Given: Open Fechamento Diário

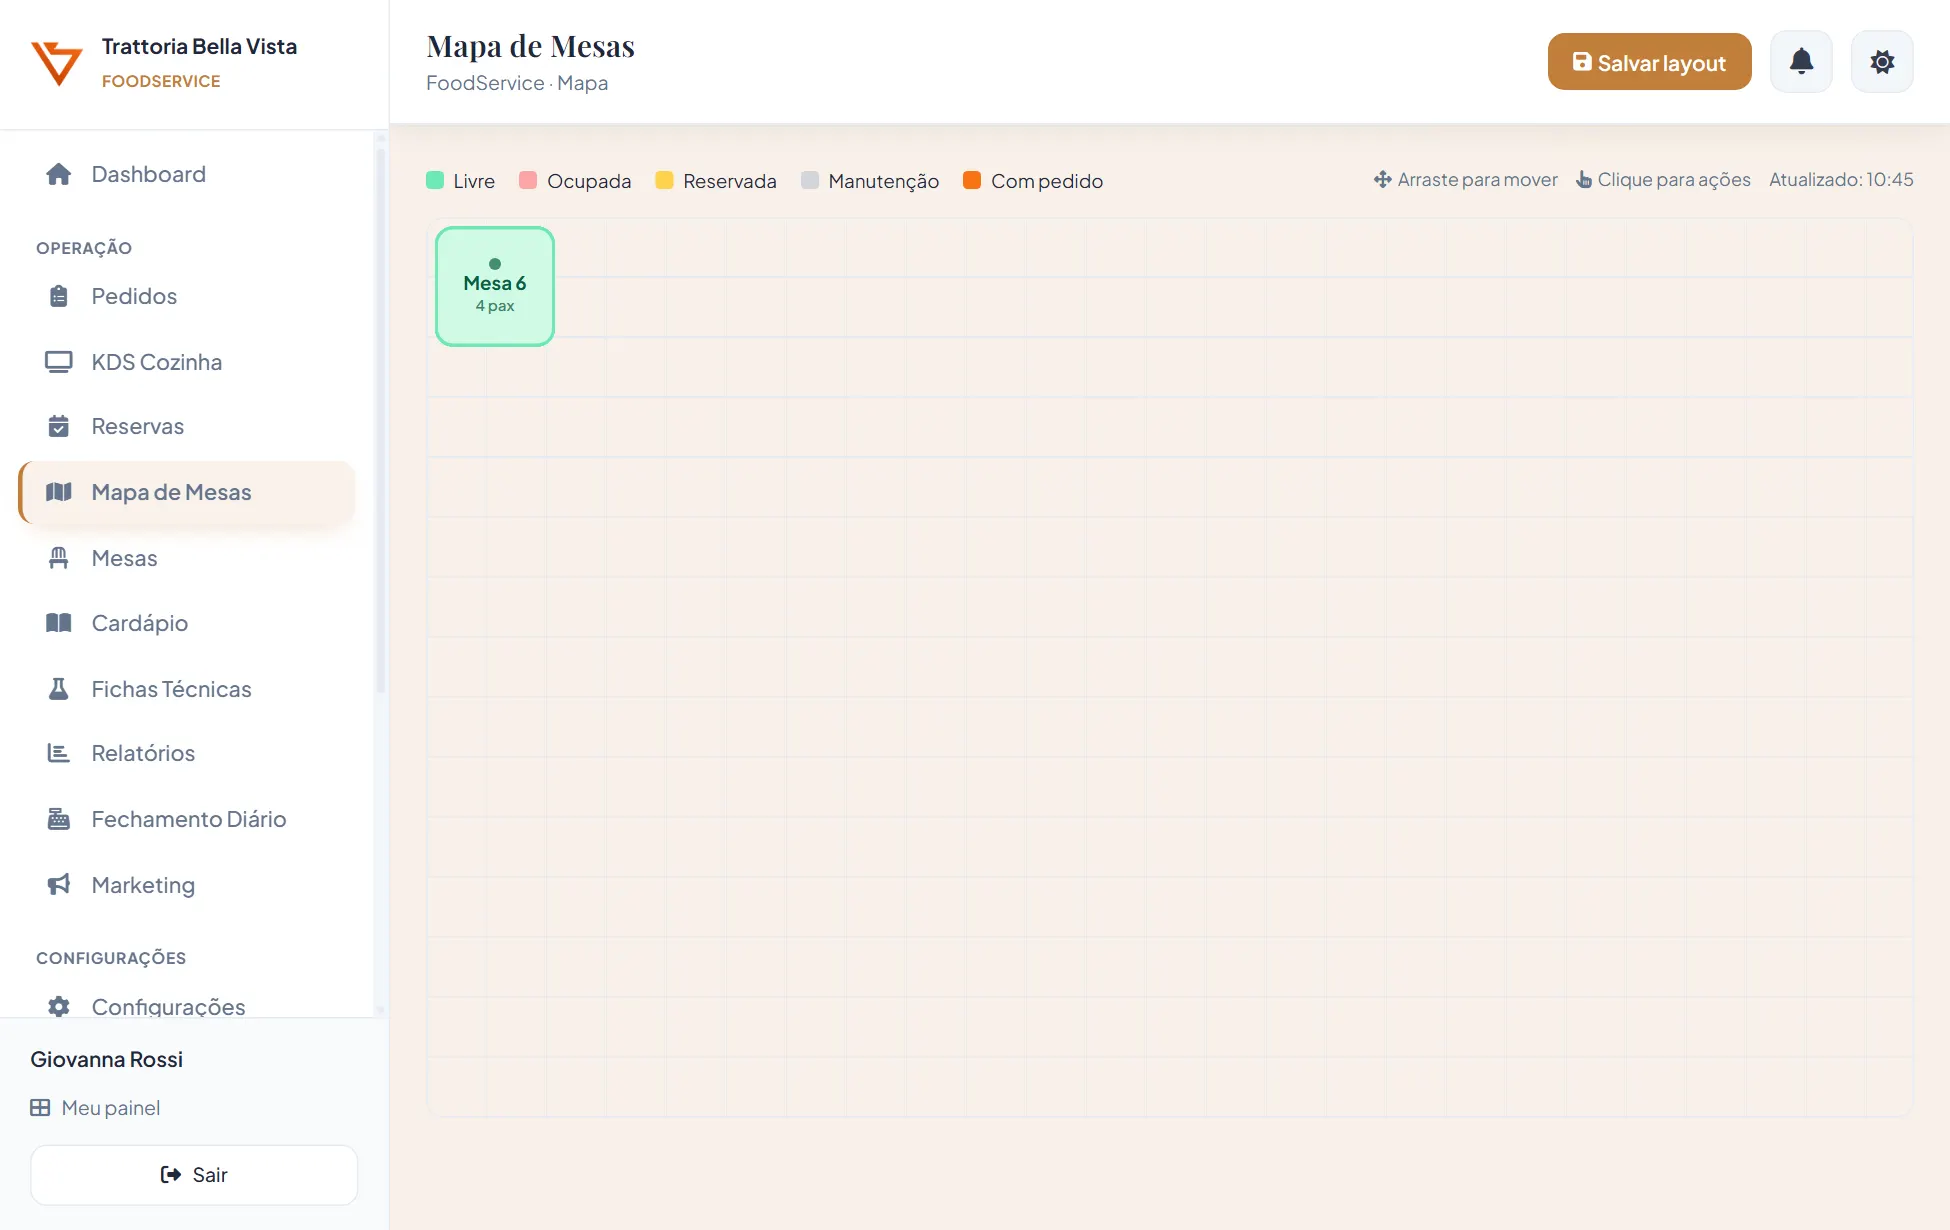Looking at the screenshot, I should [187, 819].
